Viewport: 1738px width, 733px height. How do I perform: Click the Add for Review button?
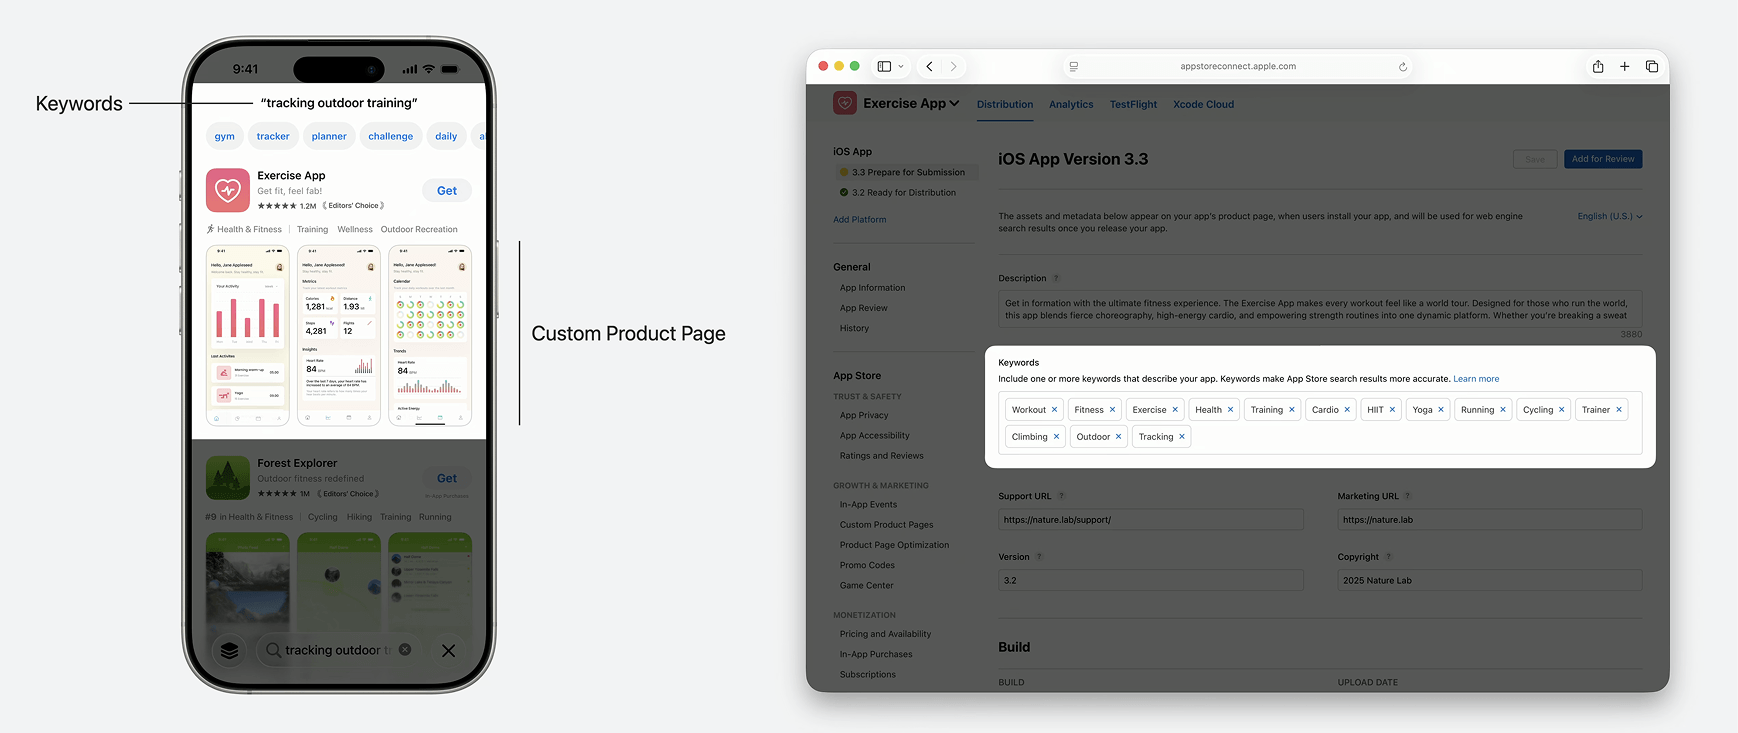click(x=1603, y=159)
